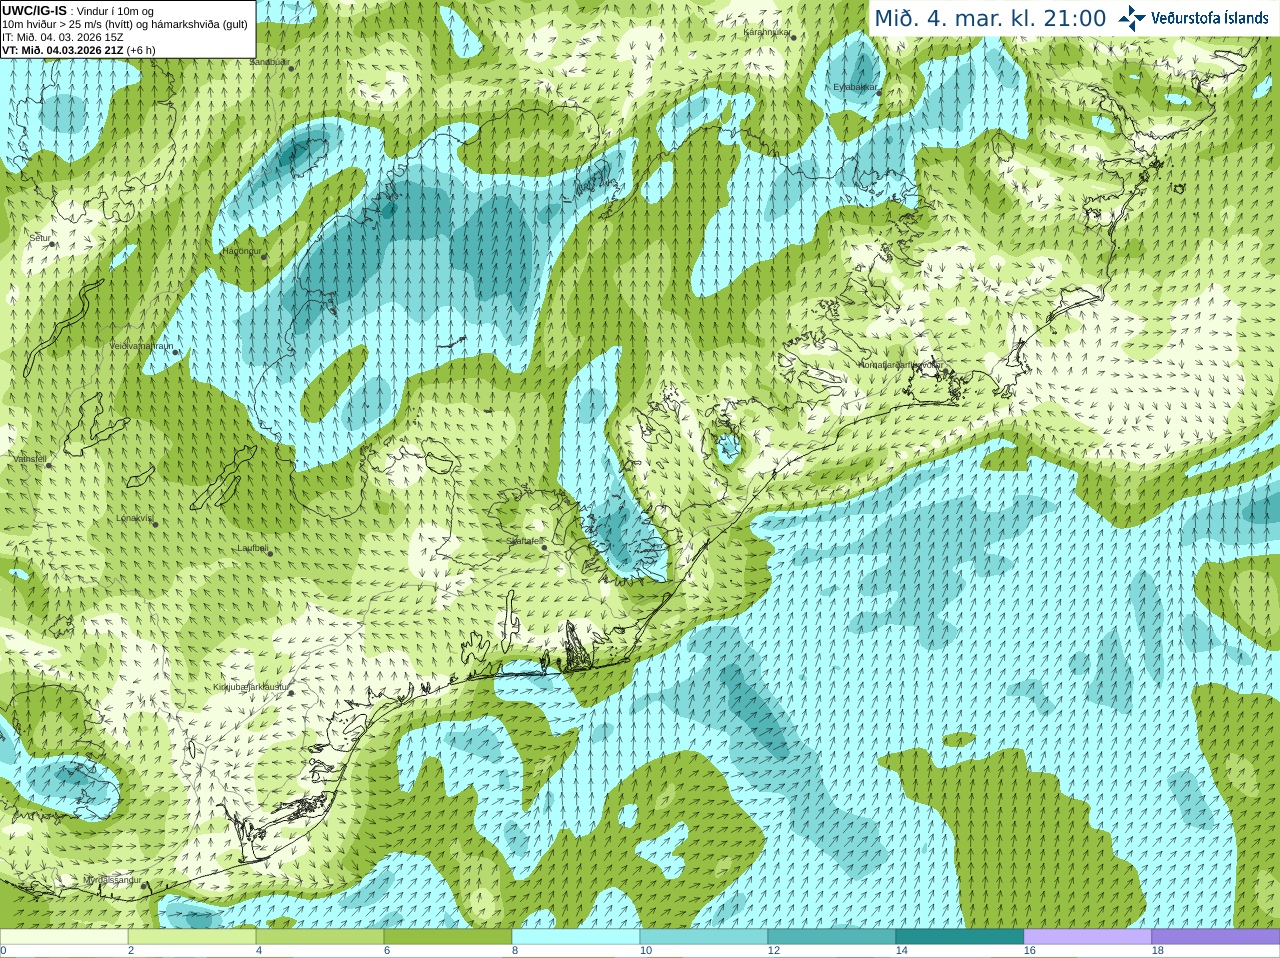This screenshot has width=1280, height=958.
Task: Select the Kárahnjúkar station label
Action: point(767,32)
